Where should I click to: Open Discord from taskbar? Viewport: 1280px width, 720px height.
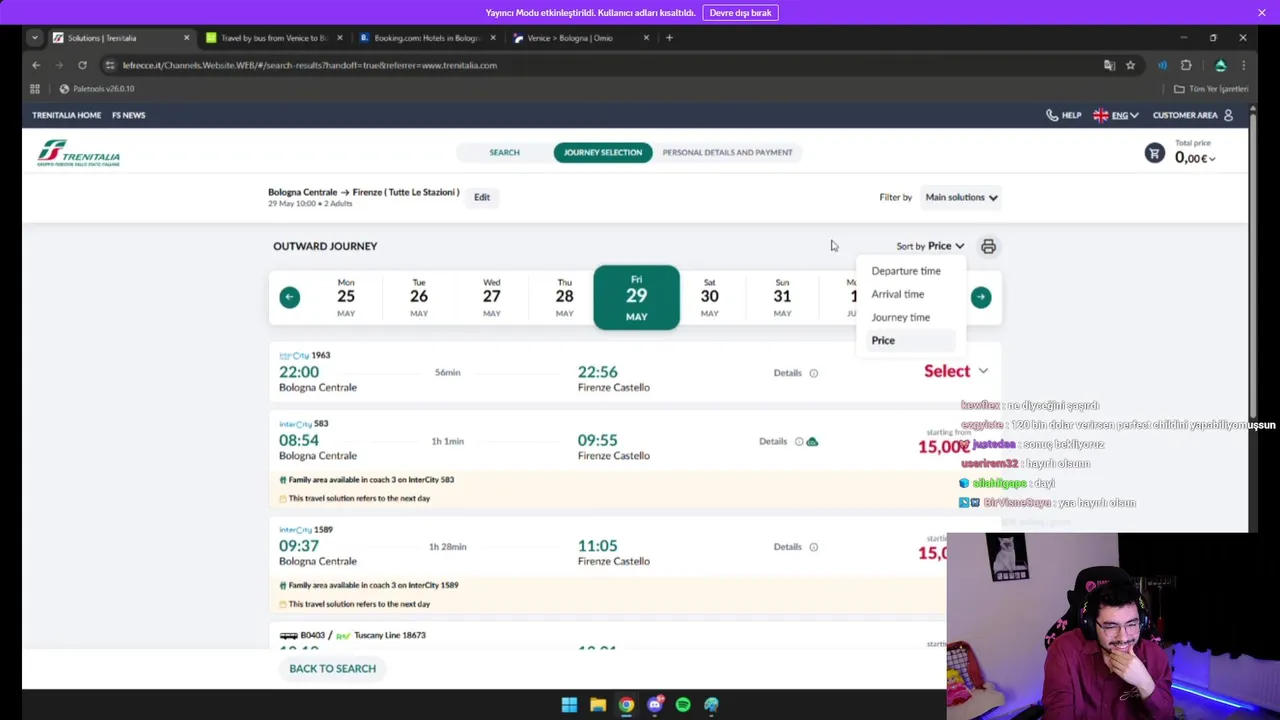pyautogui.click(x=655, y=705)
